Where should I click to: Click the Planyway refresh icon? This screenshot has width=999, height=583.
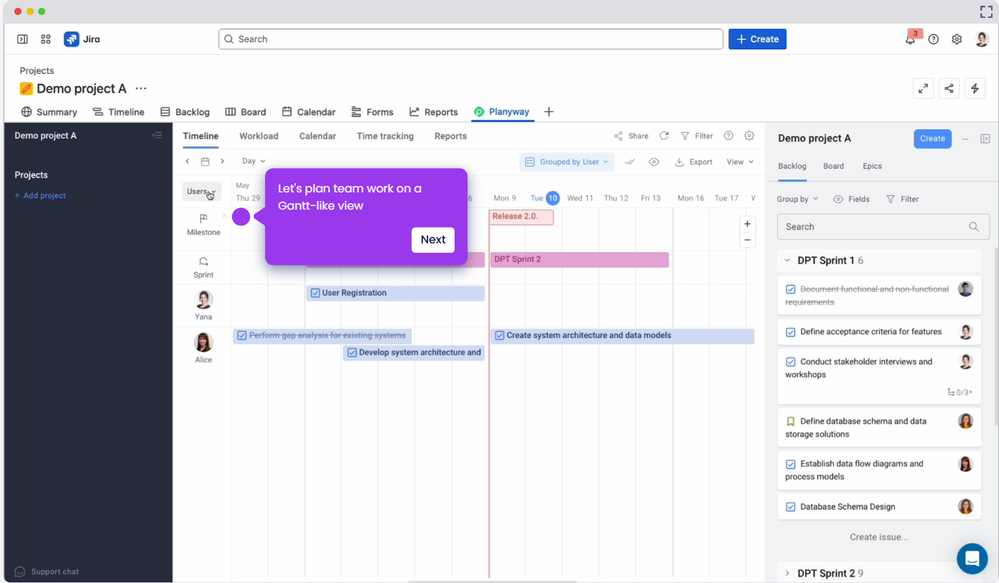tap(664, 136)
